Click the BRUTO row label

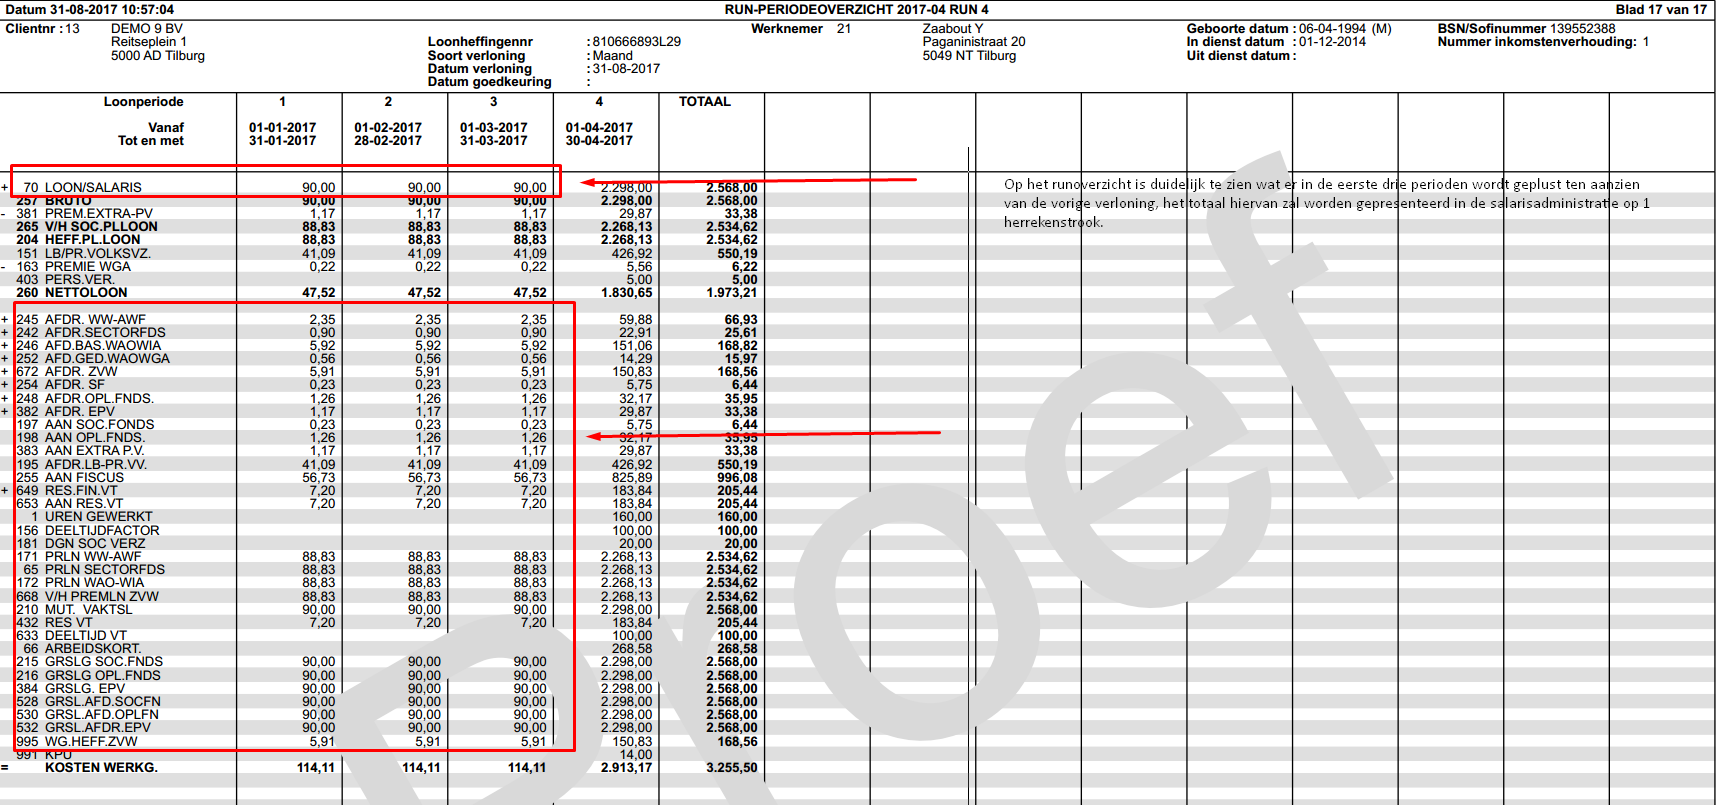click(68, 201)
